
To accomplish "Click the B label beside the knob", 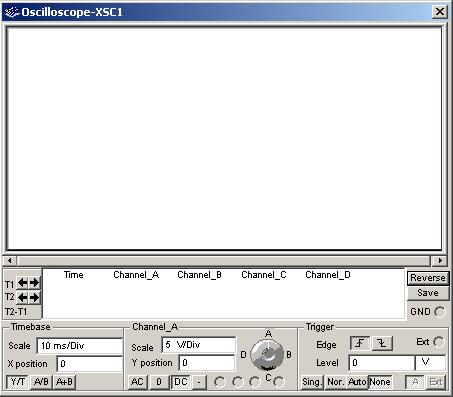I will click(289, 355).
